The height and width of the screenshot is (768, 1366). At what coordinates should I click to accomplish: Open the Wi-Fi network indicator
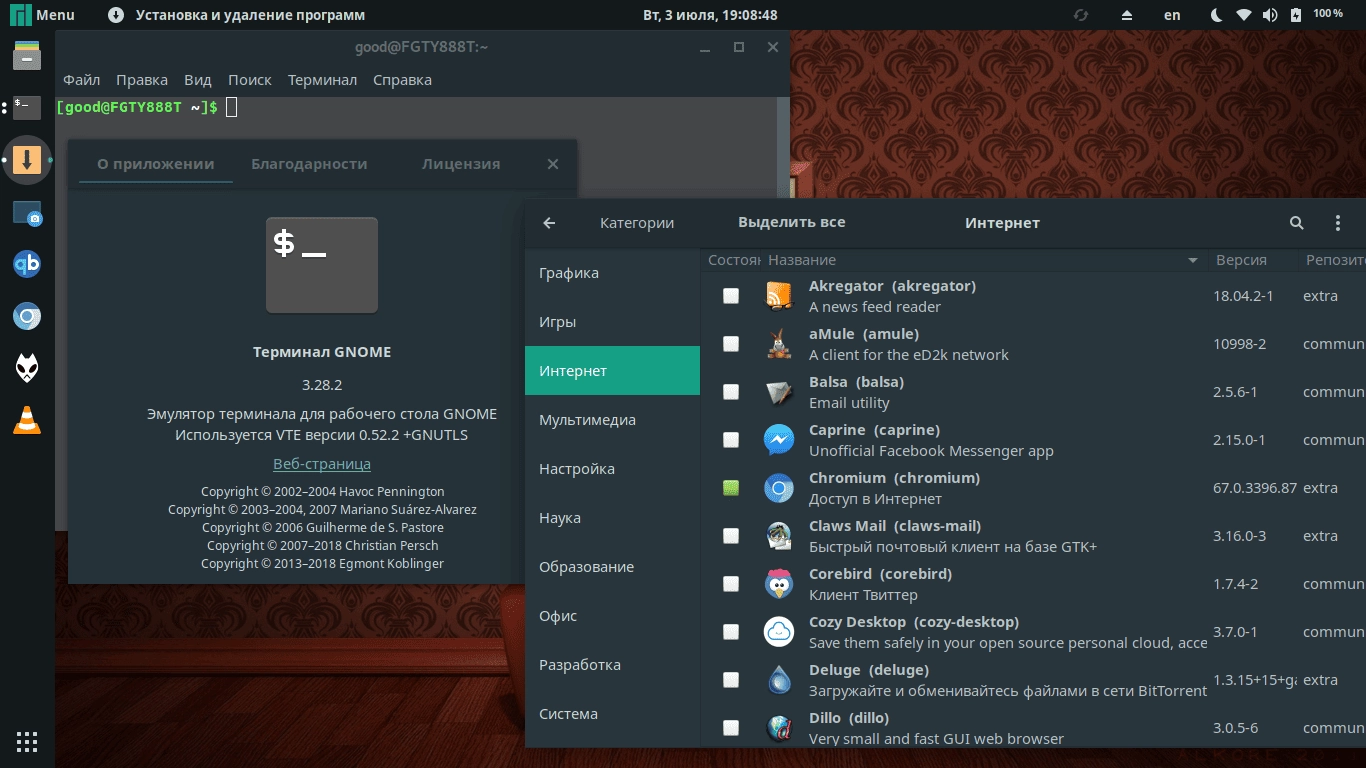tap(1244, 15)
